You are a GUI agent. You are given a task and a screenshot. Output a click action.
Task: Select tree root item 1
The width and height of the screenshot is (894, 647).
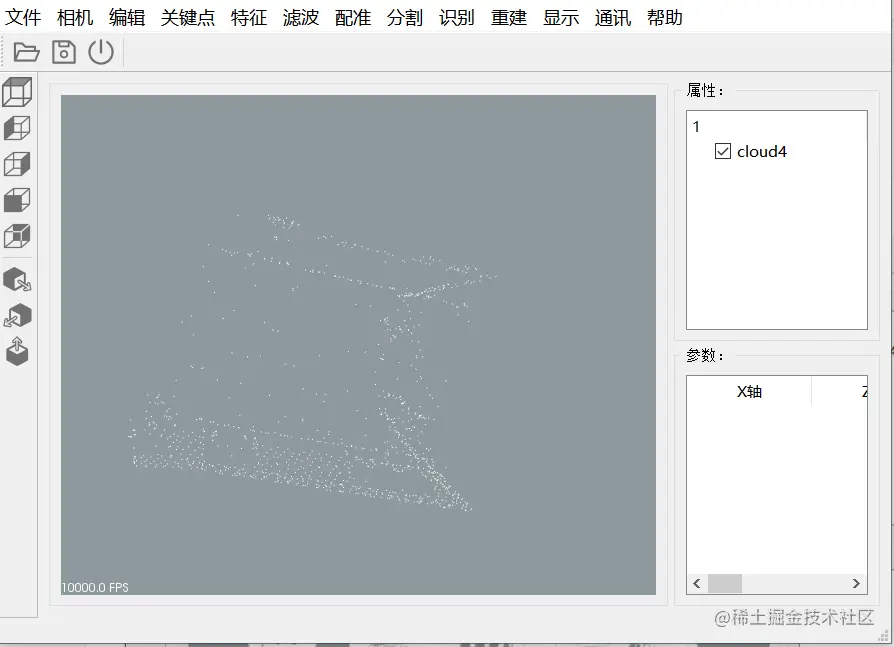(696, 127)
